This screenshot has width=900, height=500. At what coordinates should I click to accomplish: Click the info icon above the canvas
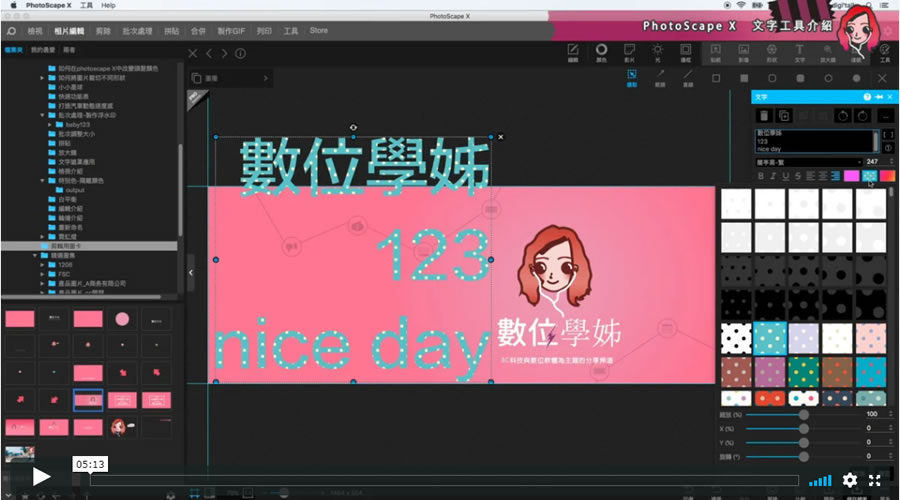tap(241, 53)
